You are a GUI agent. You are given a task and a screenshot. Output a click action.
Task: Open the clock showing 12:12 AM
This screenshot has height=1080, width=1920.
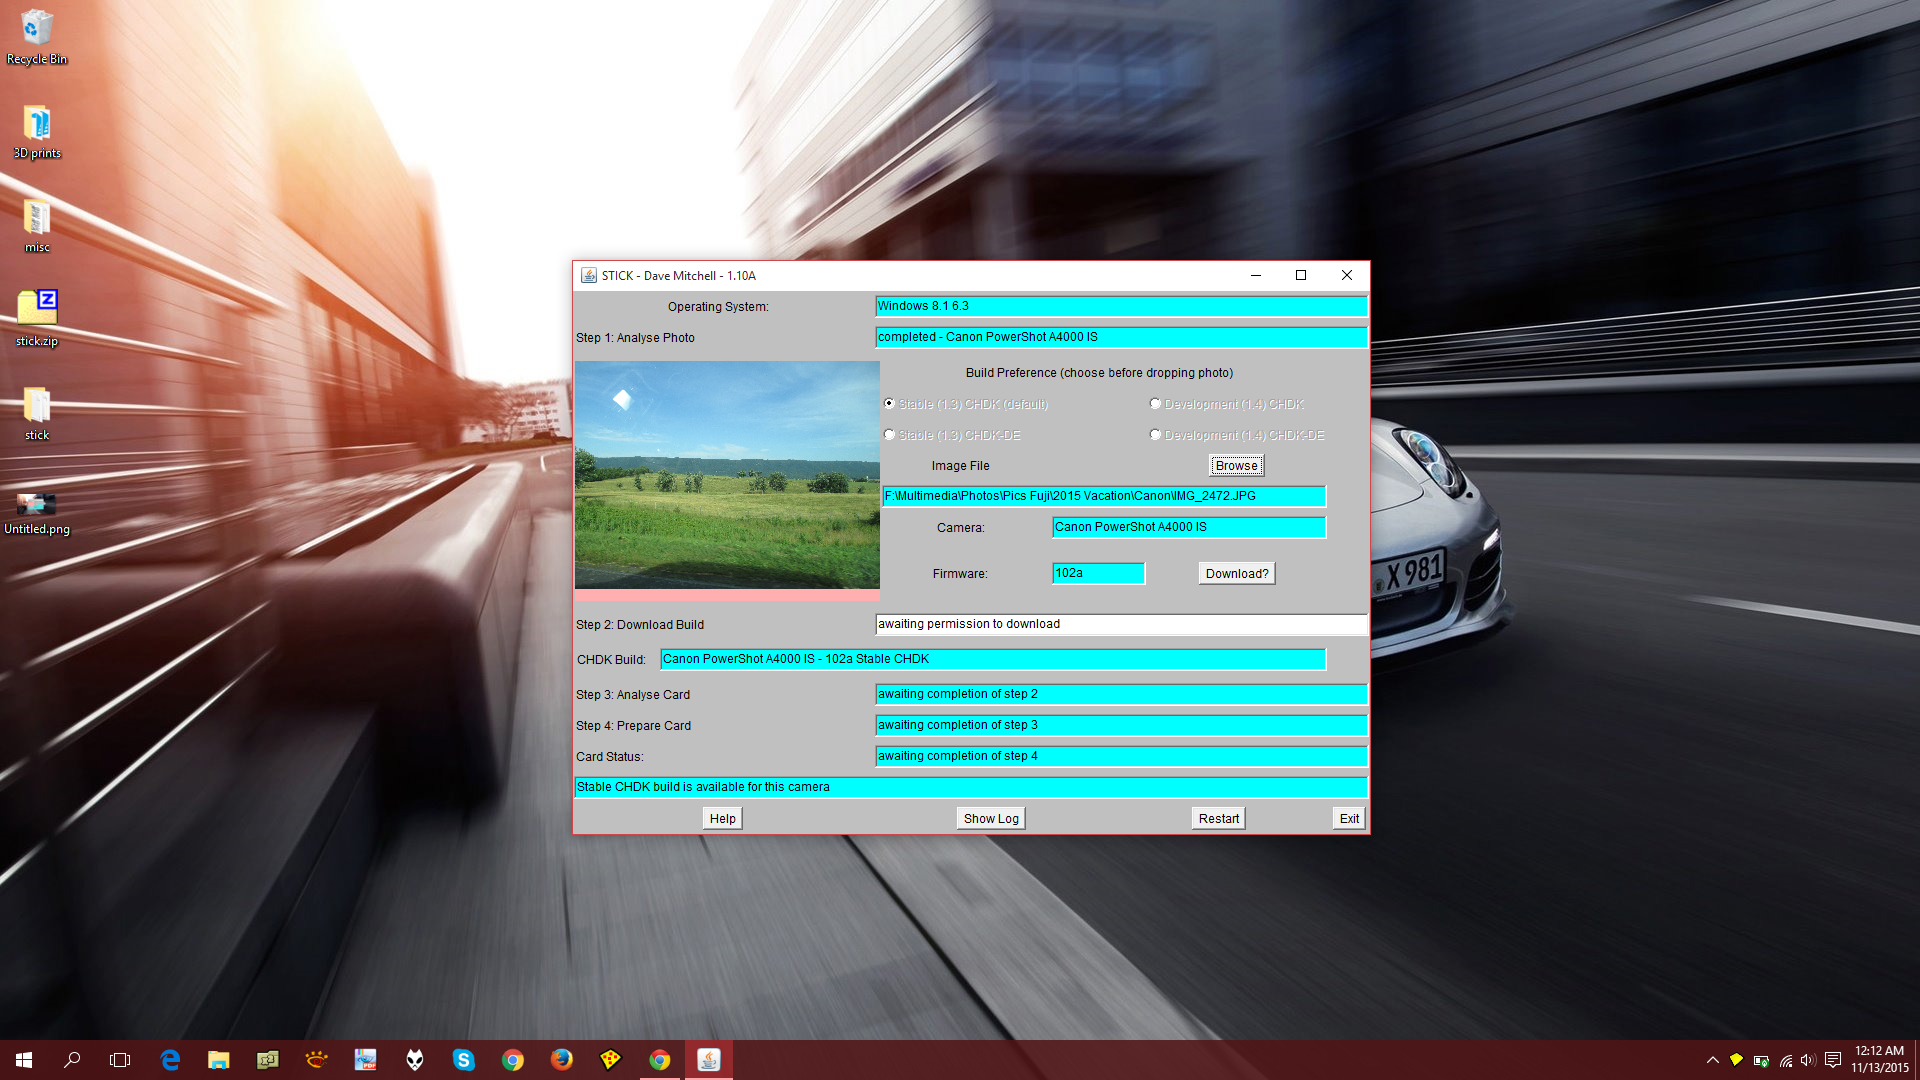click(1879, 1060)
